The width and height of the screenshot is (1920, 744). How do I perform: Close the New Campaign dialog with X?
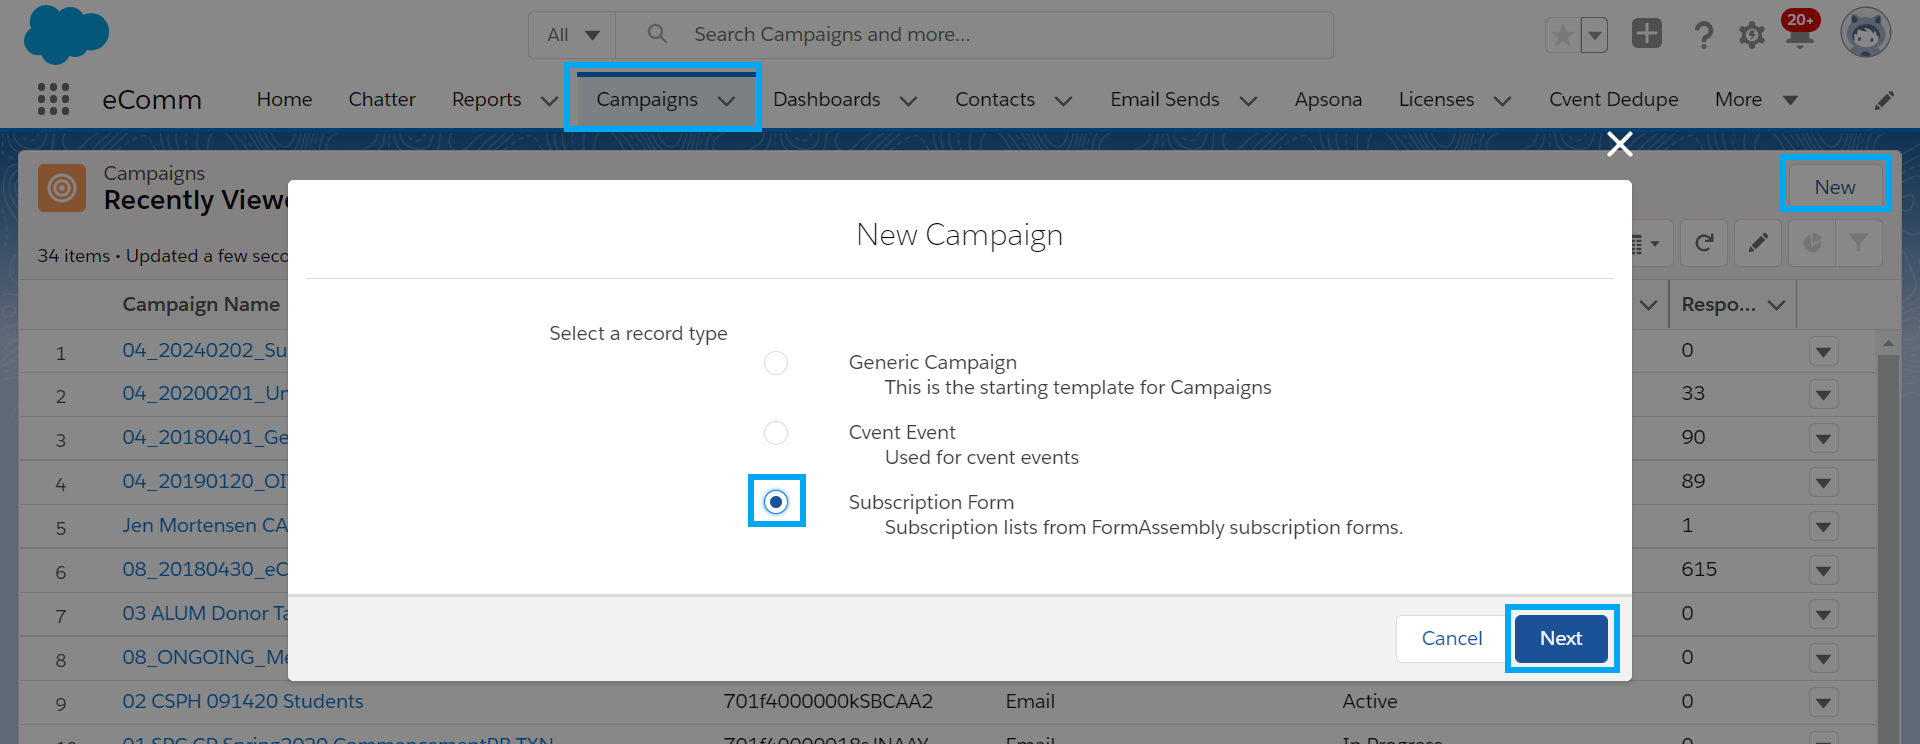1619,145
